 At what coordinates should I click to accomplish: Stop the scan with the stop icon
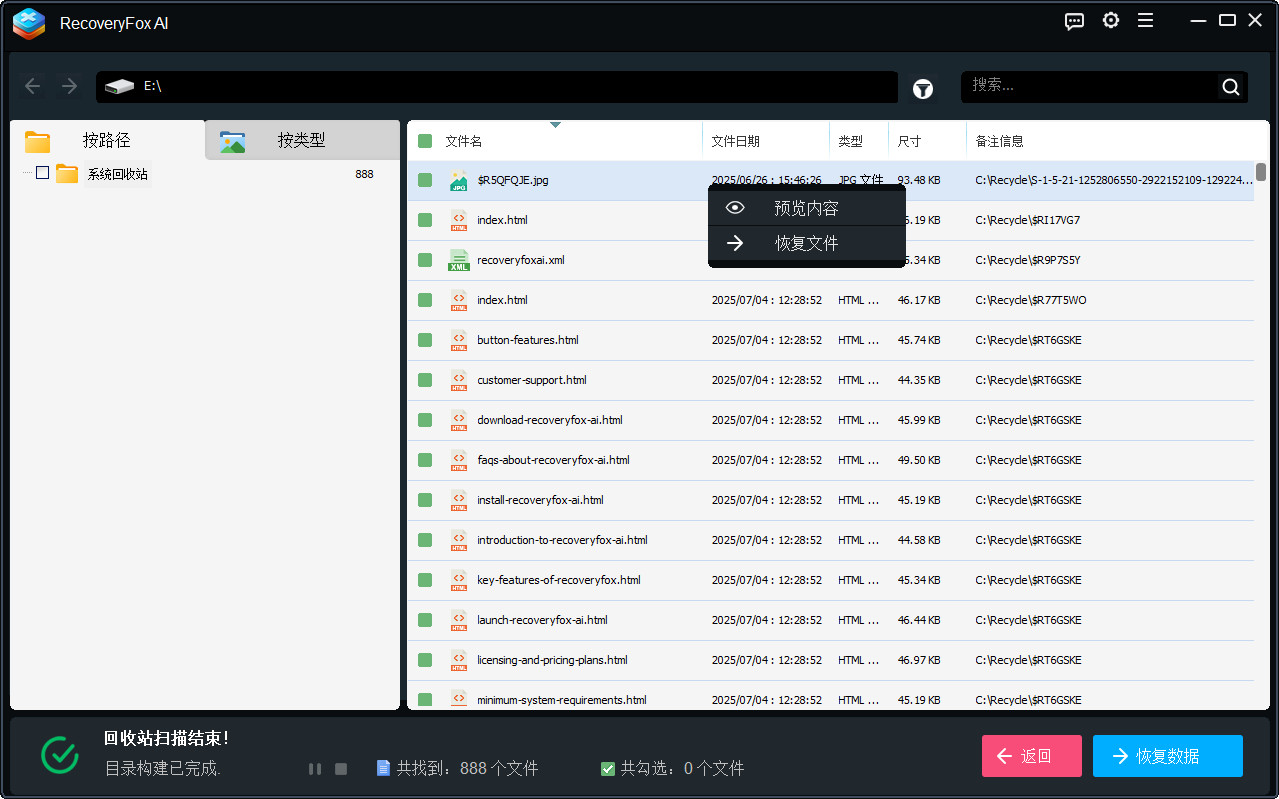(340, 768)
